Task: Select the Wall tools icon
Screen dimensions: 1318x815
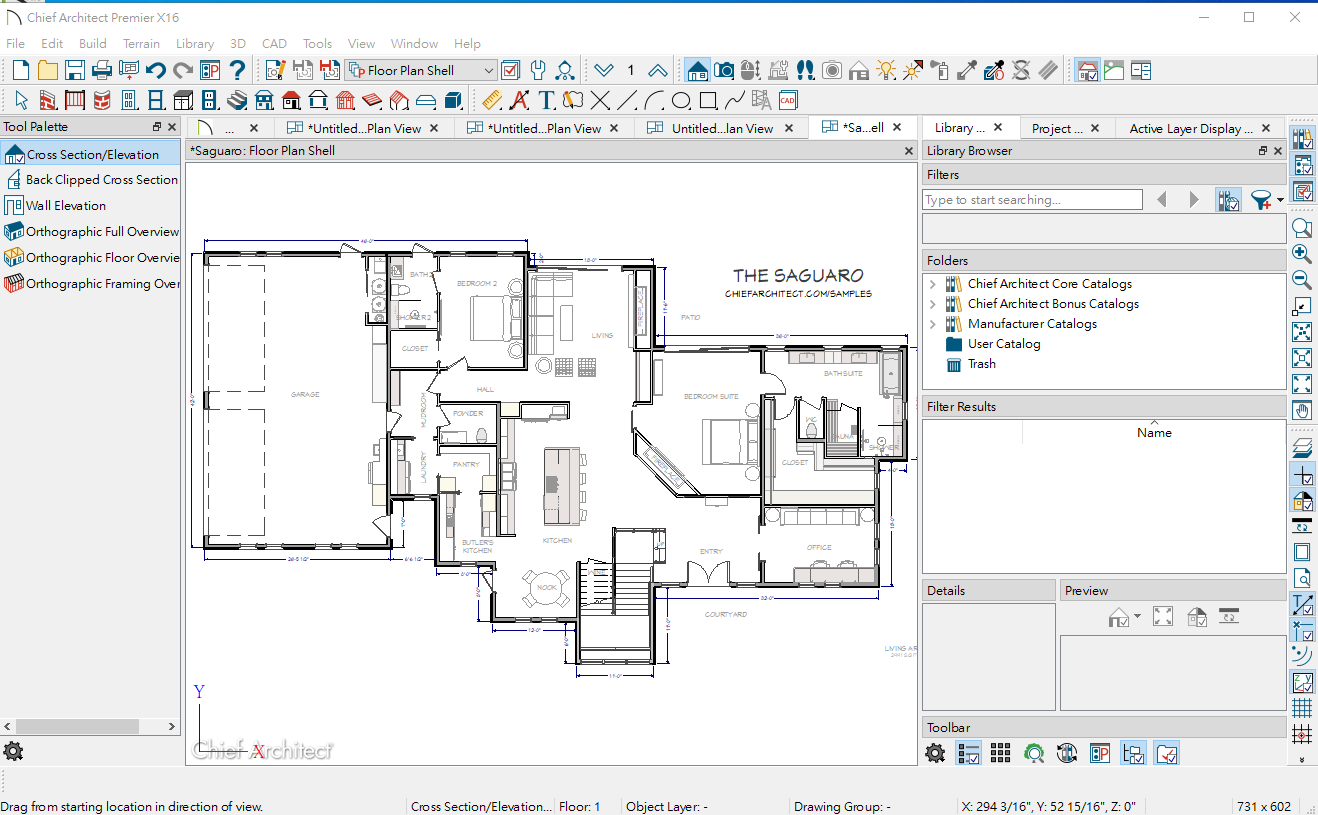Action: (48, 100)
